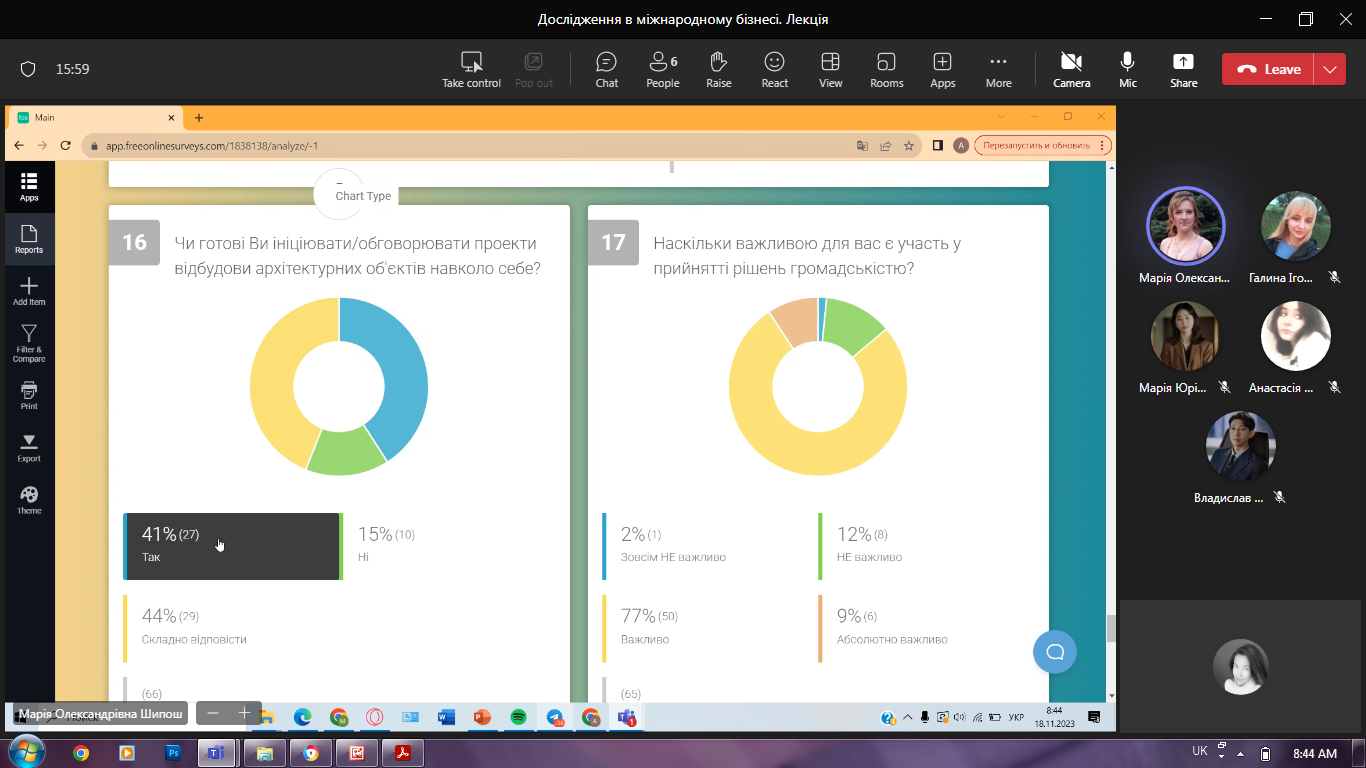Raise your hand in the meeting
The height and width of the screenshot is (768, 1366).
click(718, 69)
